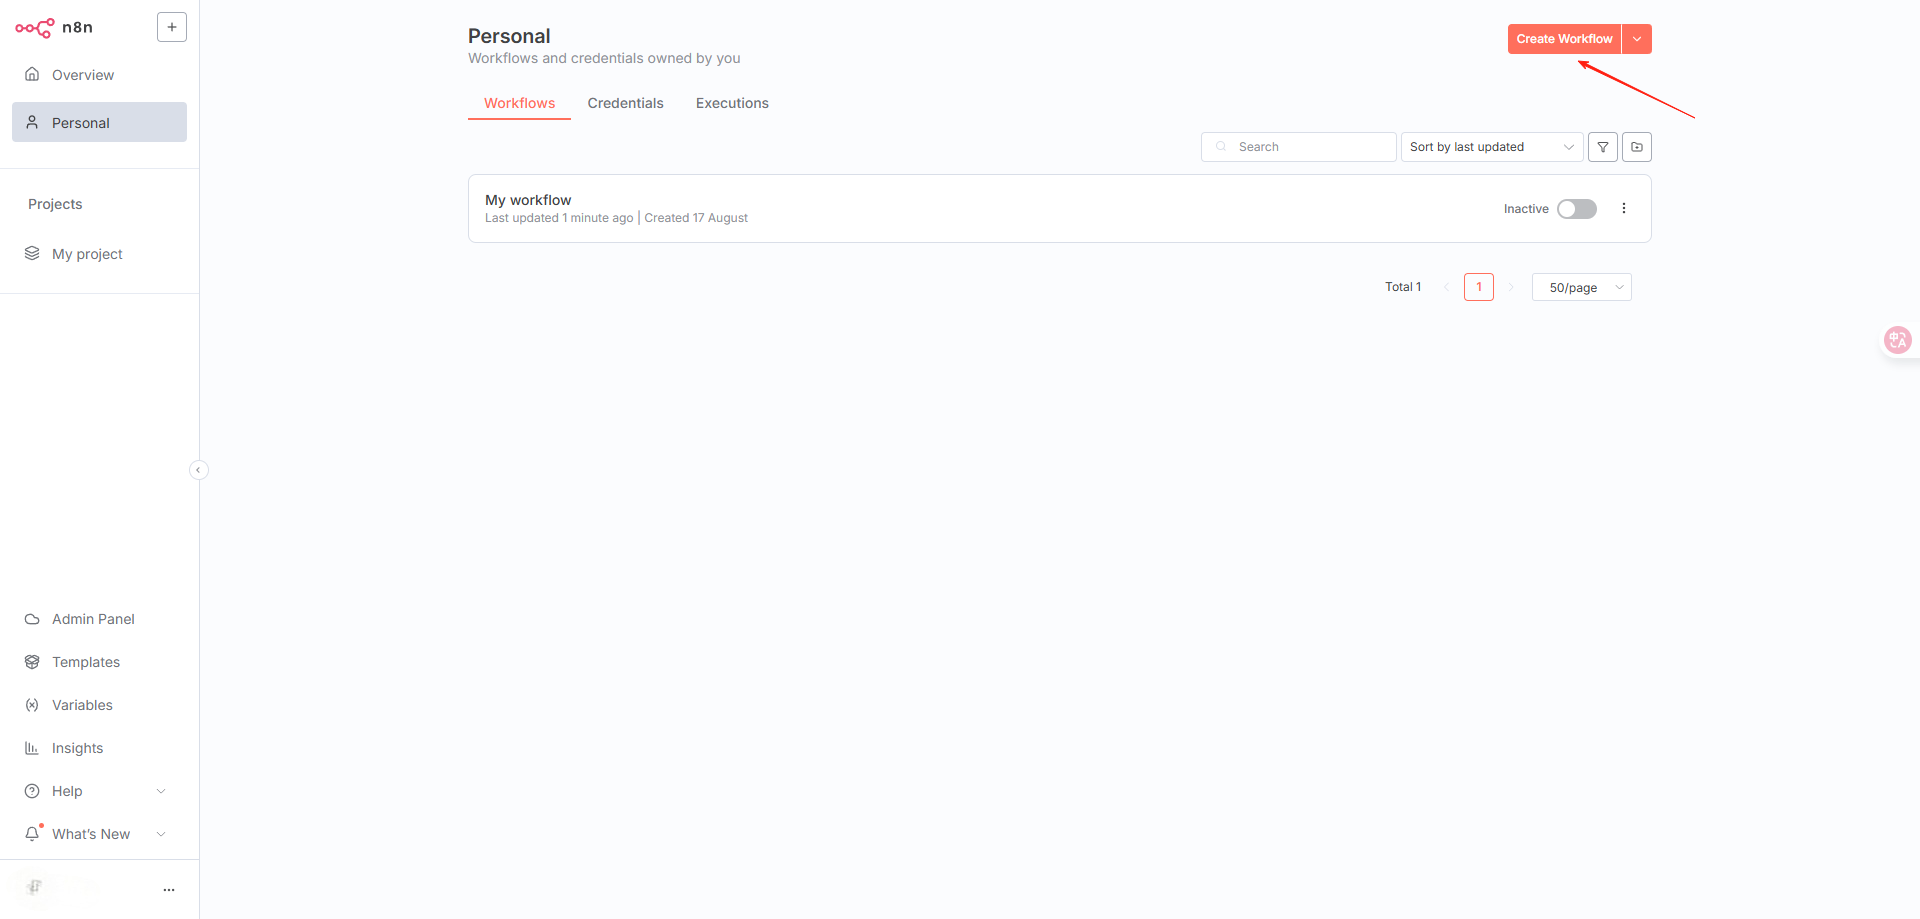This screenshot has height=919, width=1920.
Task: Click the Variables icon
Action: point(32,705)
